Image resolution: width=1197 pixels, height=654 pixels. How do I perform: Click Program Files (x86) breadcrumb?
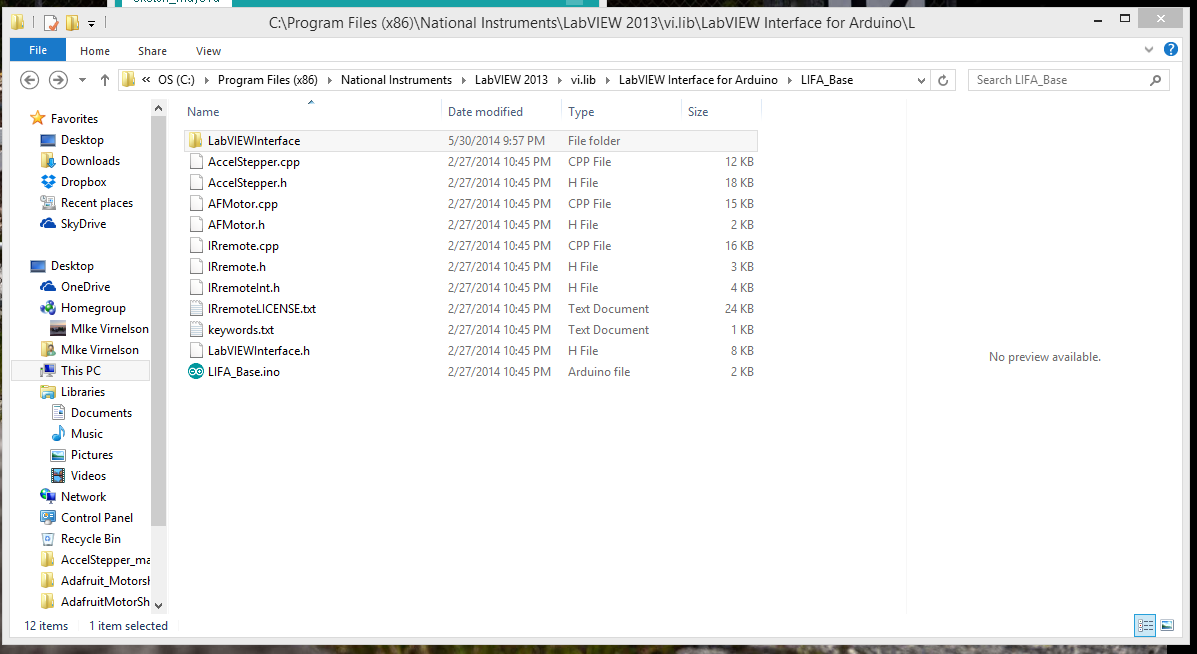pyautogui.click(x=267, y=80)
